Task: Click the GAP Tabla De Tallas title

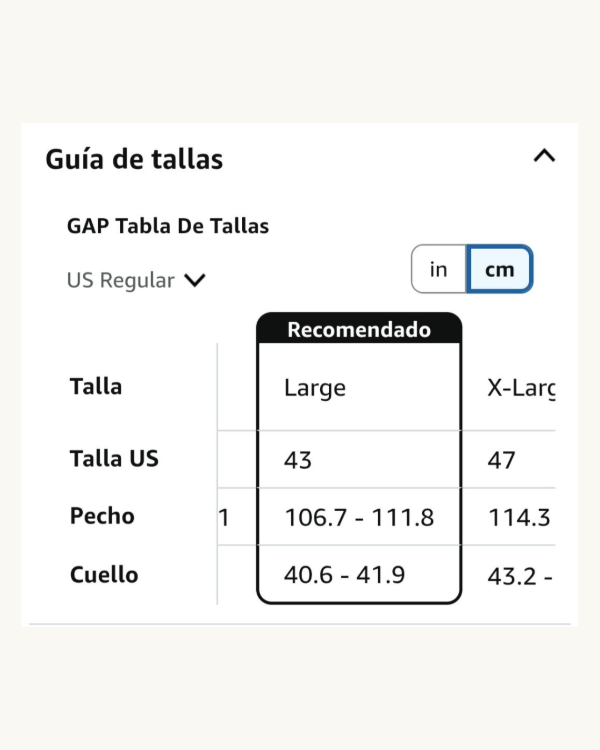Action: point(168,226)
